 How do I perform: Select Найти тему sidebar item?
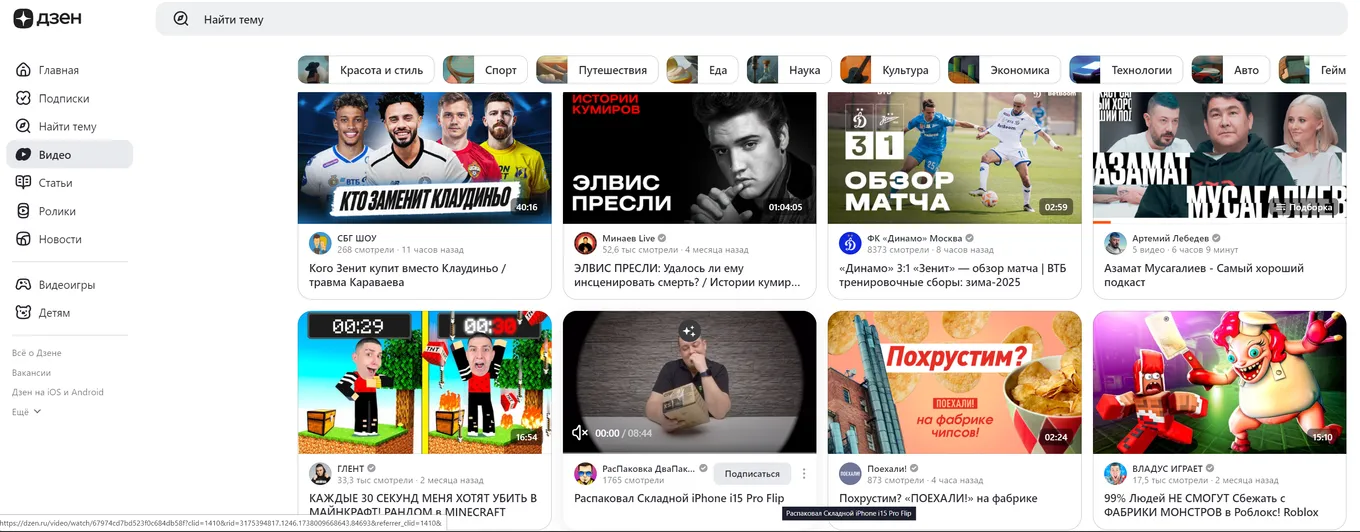[68, 126]
